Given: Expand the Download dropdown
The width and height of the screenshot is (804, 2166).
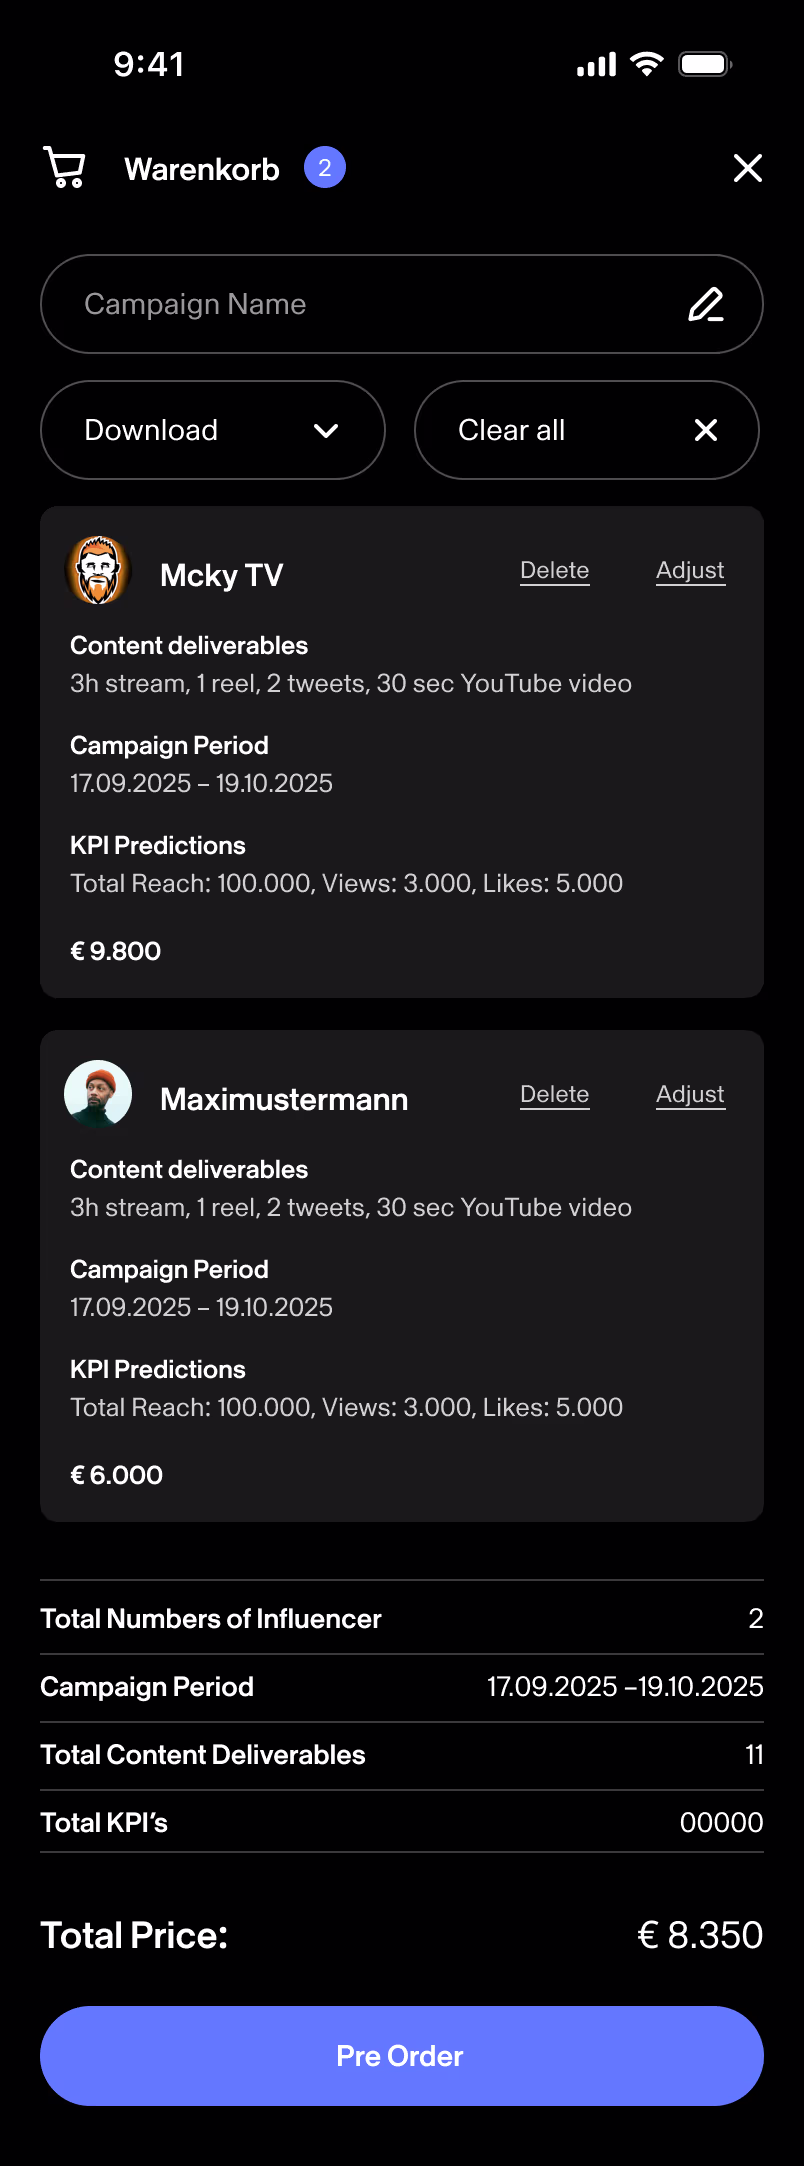Looking at the screenshot, I should point(211,430).
